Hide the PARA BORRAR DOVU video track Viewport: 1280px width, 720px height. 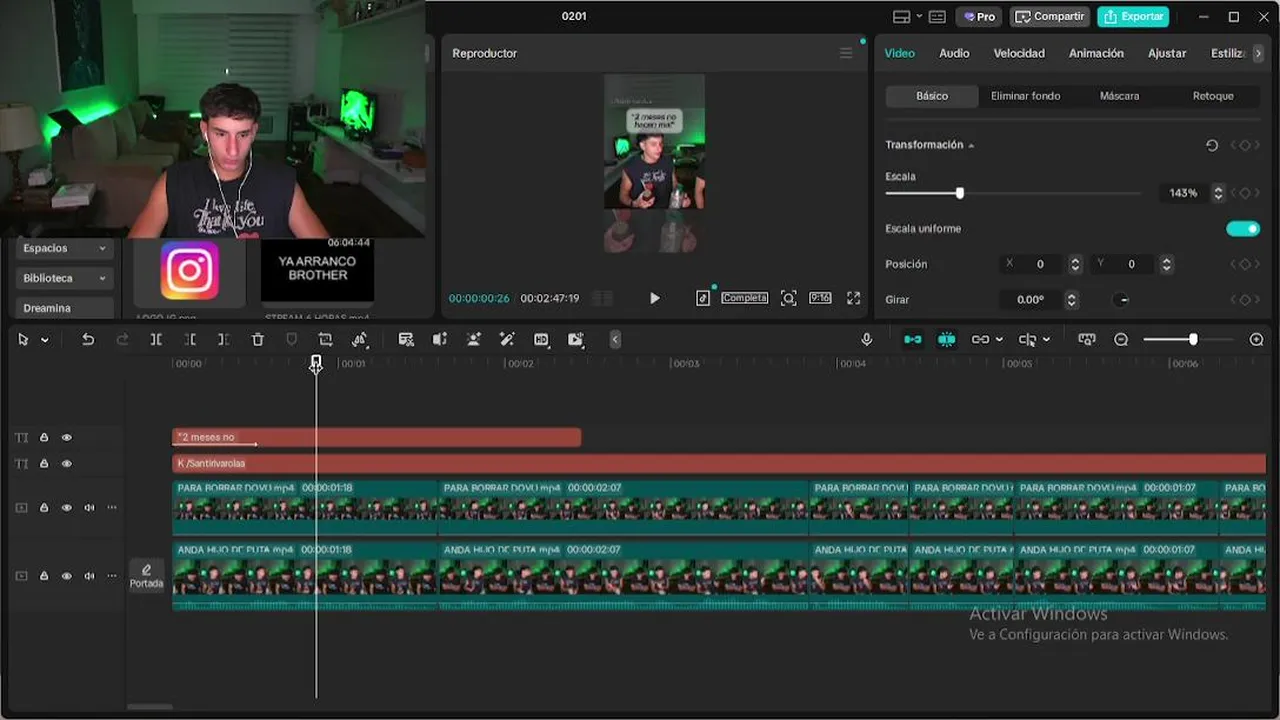point(67,508)
